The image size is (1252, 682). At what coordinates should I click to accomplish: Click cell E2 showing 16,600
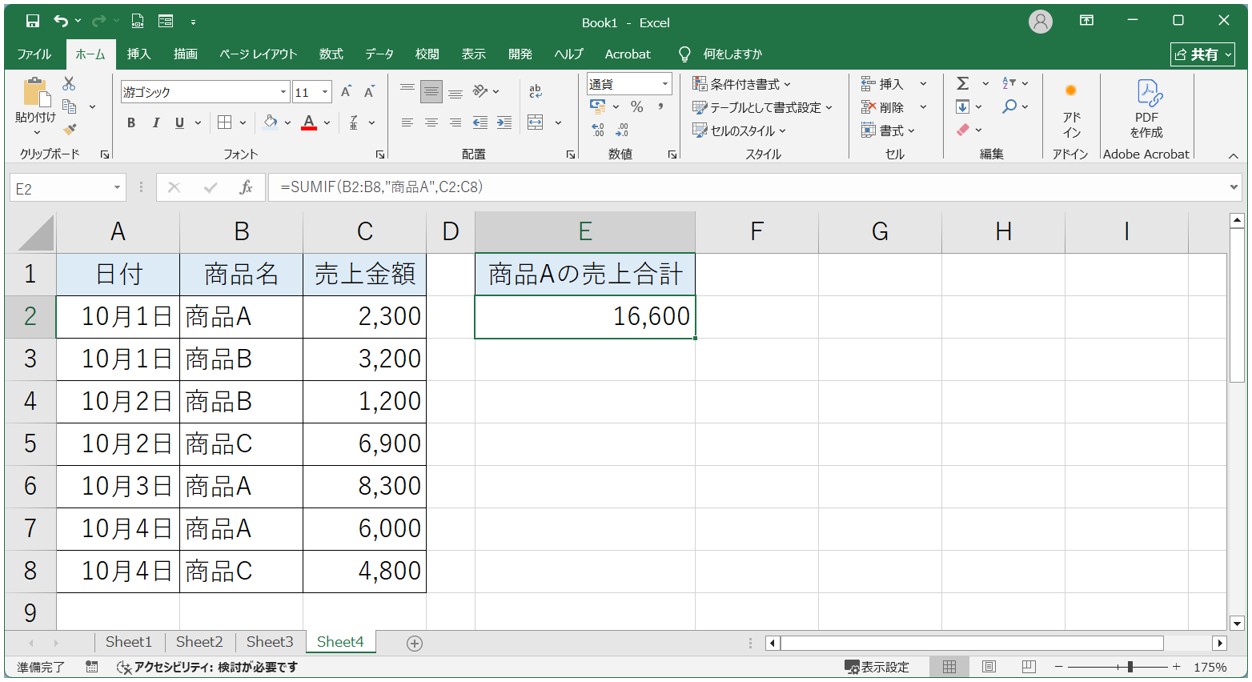tap(585, 315)
